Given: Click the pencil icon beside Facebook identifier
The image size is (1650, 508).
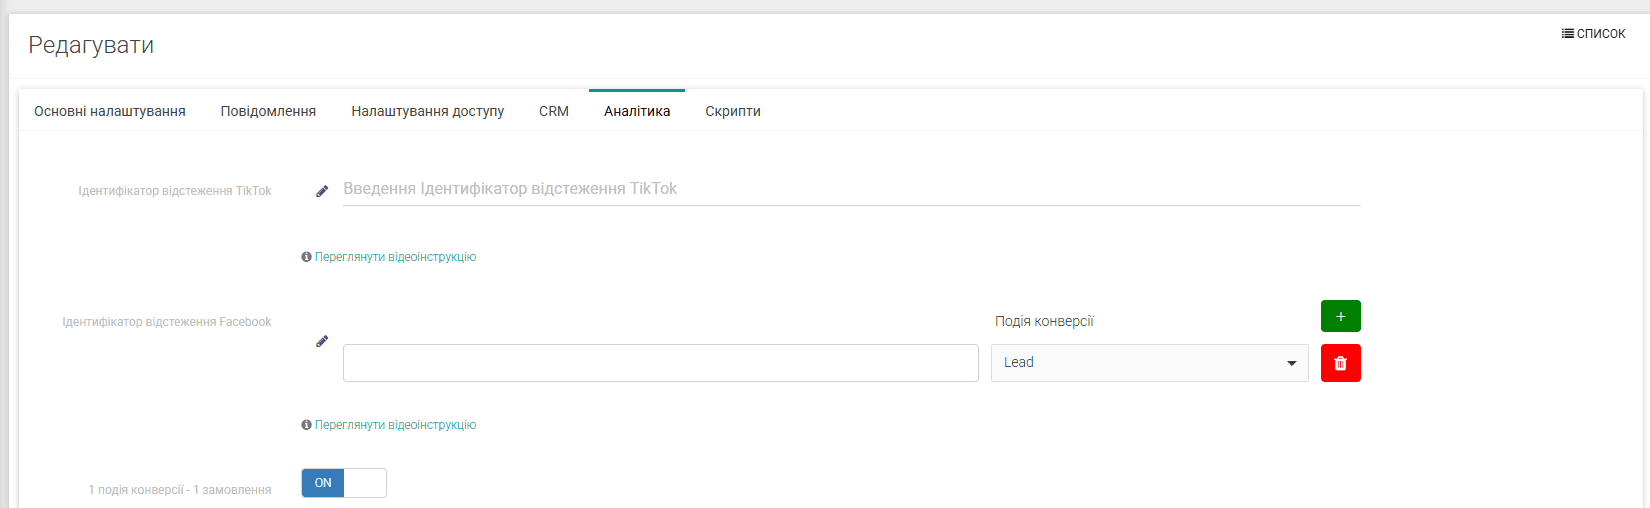Looking at the screenshot, I should point(322,341).
